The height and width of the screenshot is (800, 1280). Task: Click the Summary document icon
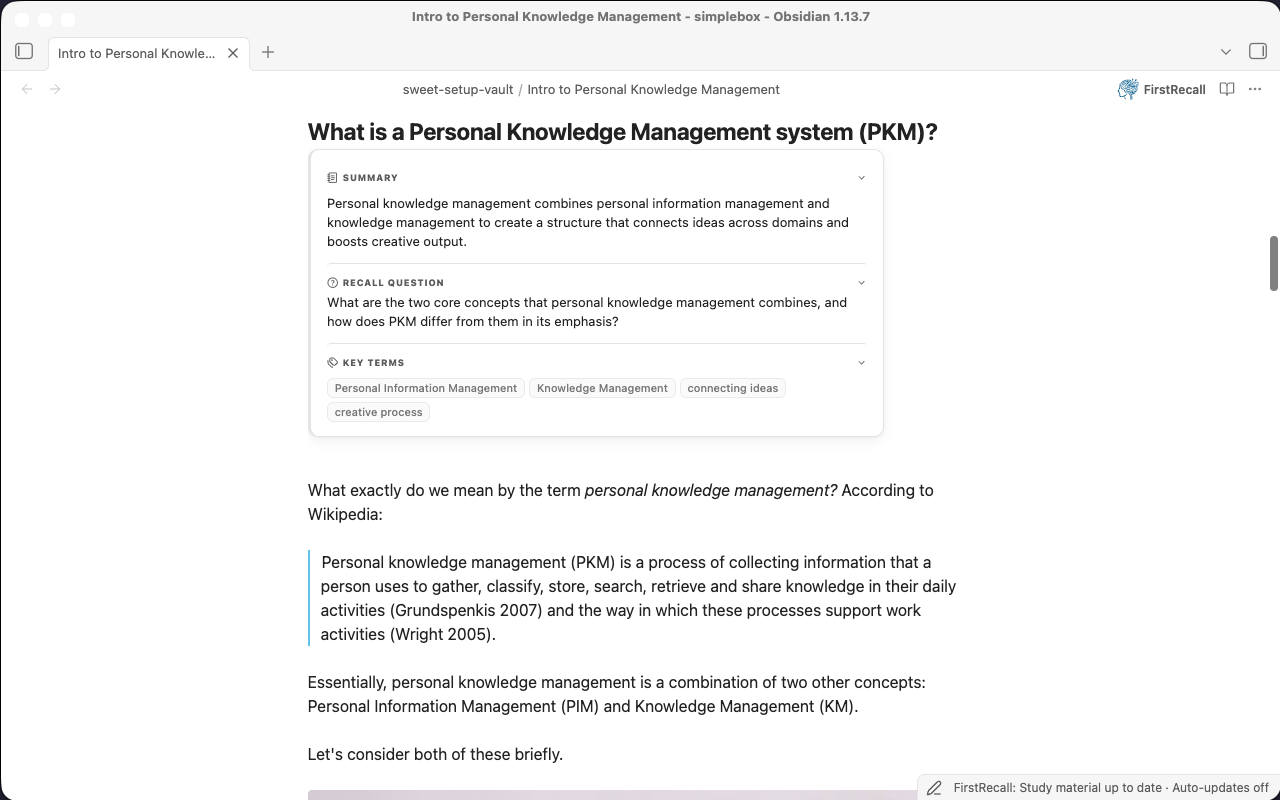pos(332,178)
